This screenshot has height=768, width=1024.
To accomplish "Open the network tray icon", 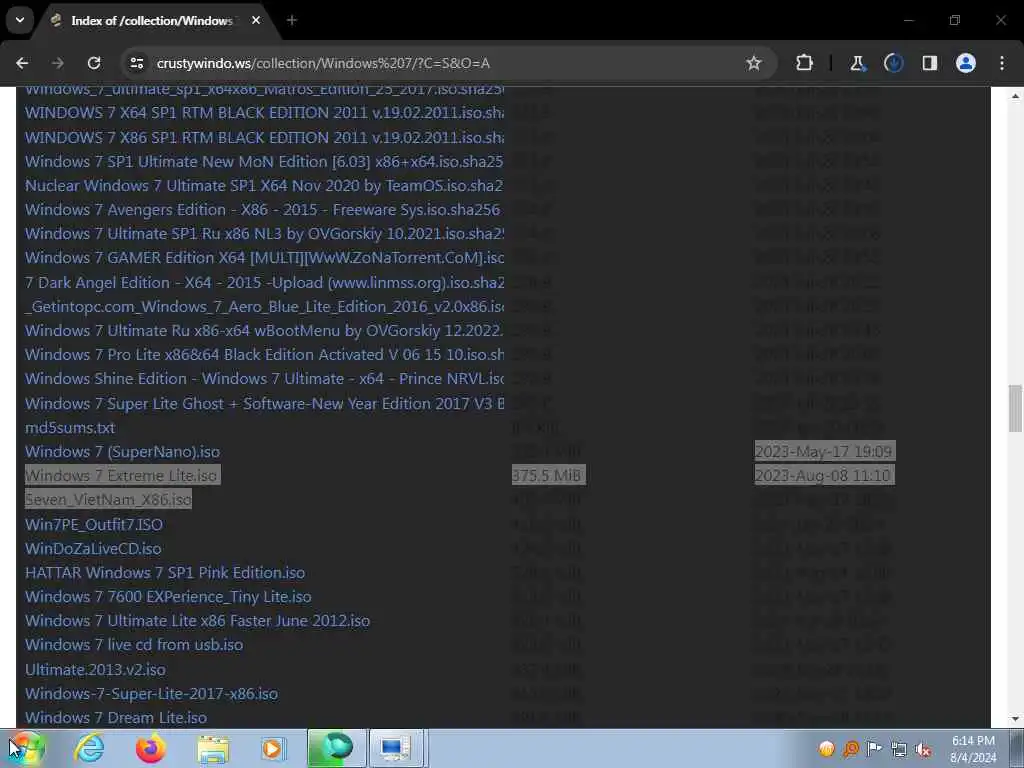I will coord(899,749).
